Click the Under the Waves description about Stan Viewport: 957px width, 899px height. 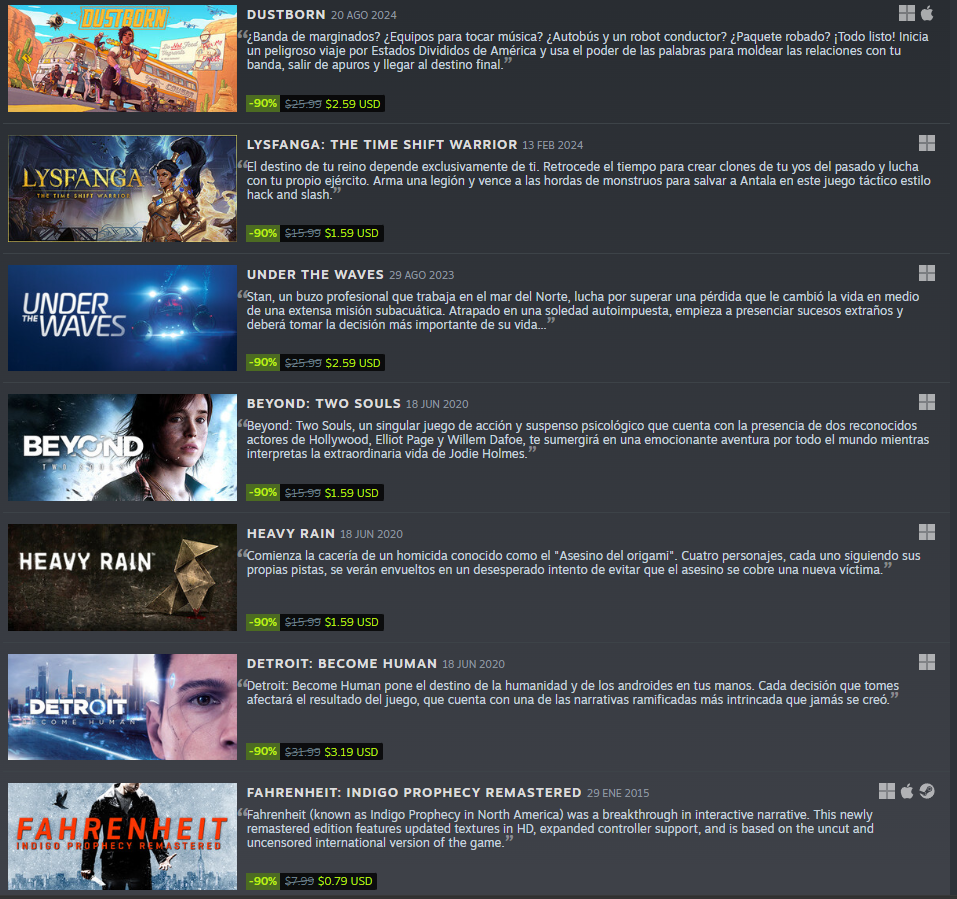(583, 311)
